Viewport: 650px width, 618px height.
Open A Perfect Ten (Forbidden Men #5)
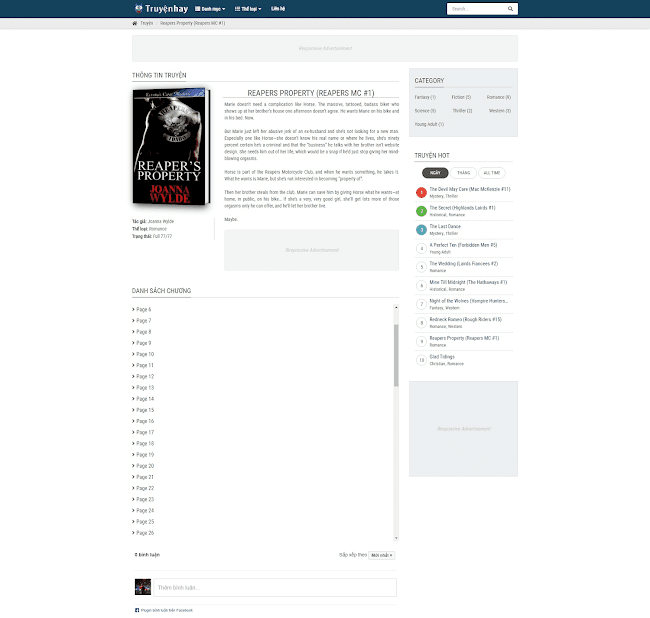463,245
